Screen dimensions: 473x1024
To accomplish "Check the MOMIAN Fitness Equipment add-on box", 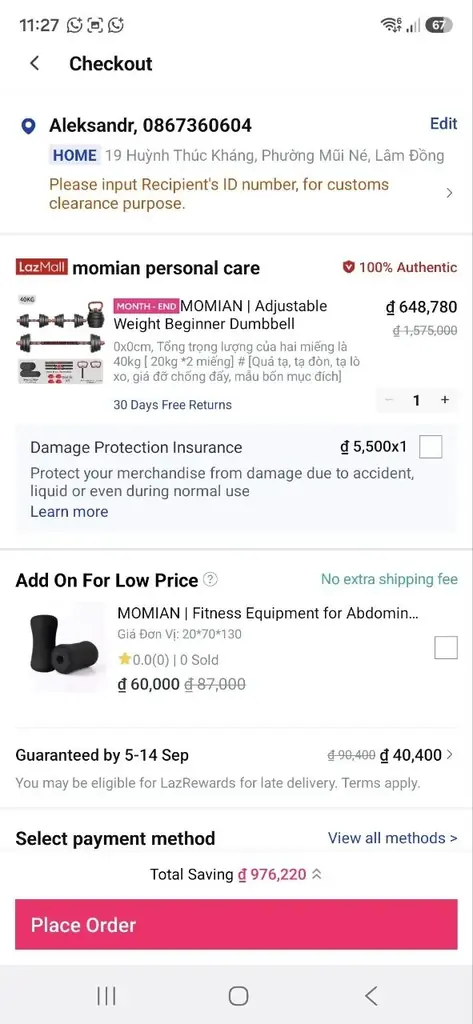I will 446,648.
